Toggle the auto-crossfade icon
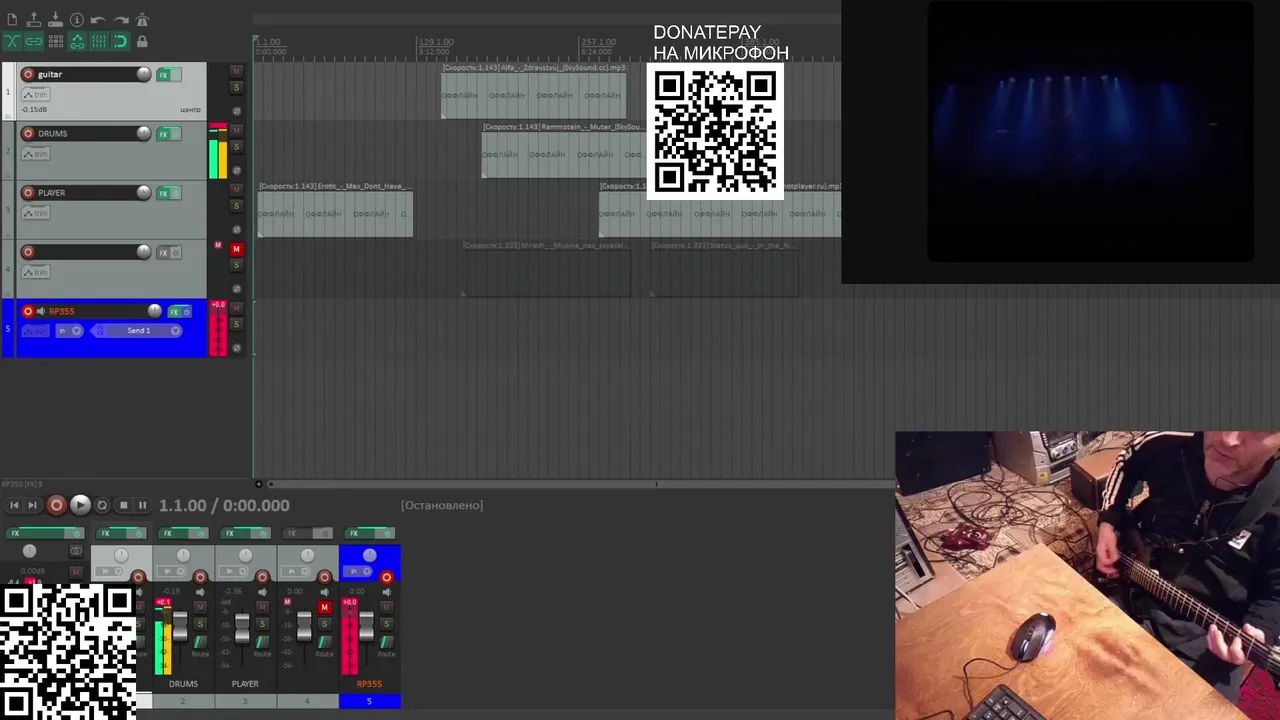 pos(12,41)
